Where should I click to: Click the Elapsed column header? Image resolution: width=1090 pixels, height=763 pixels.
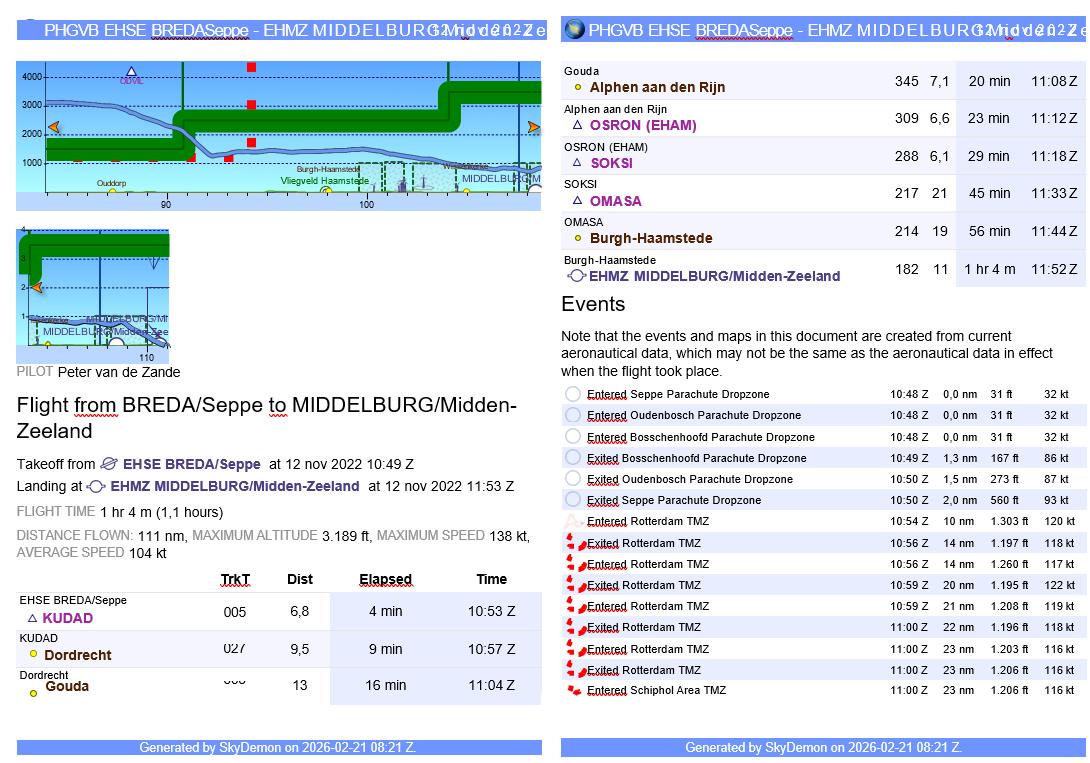(386, 579)
